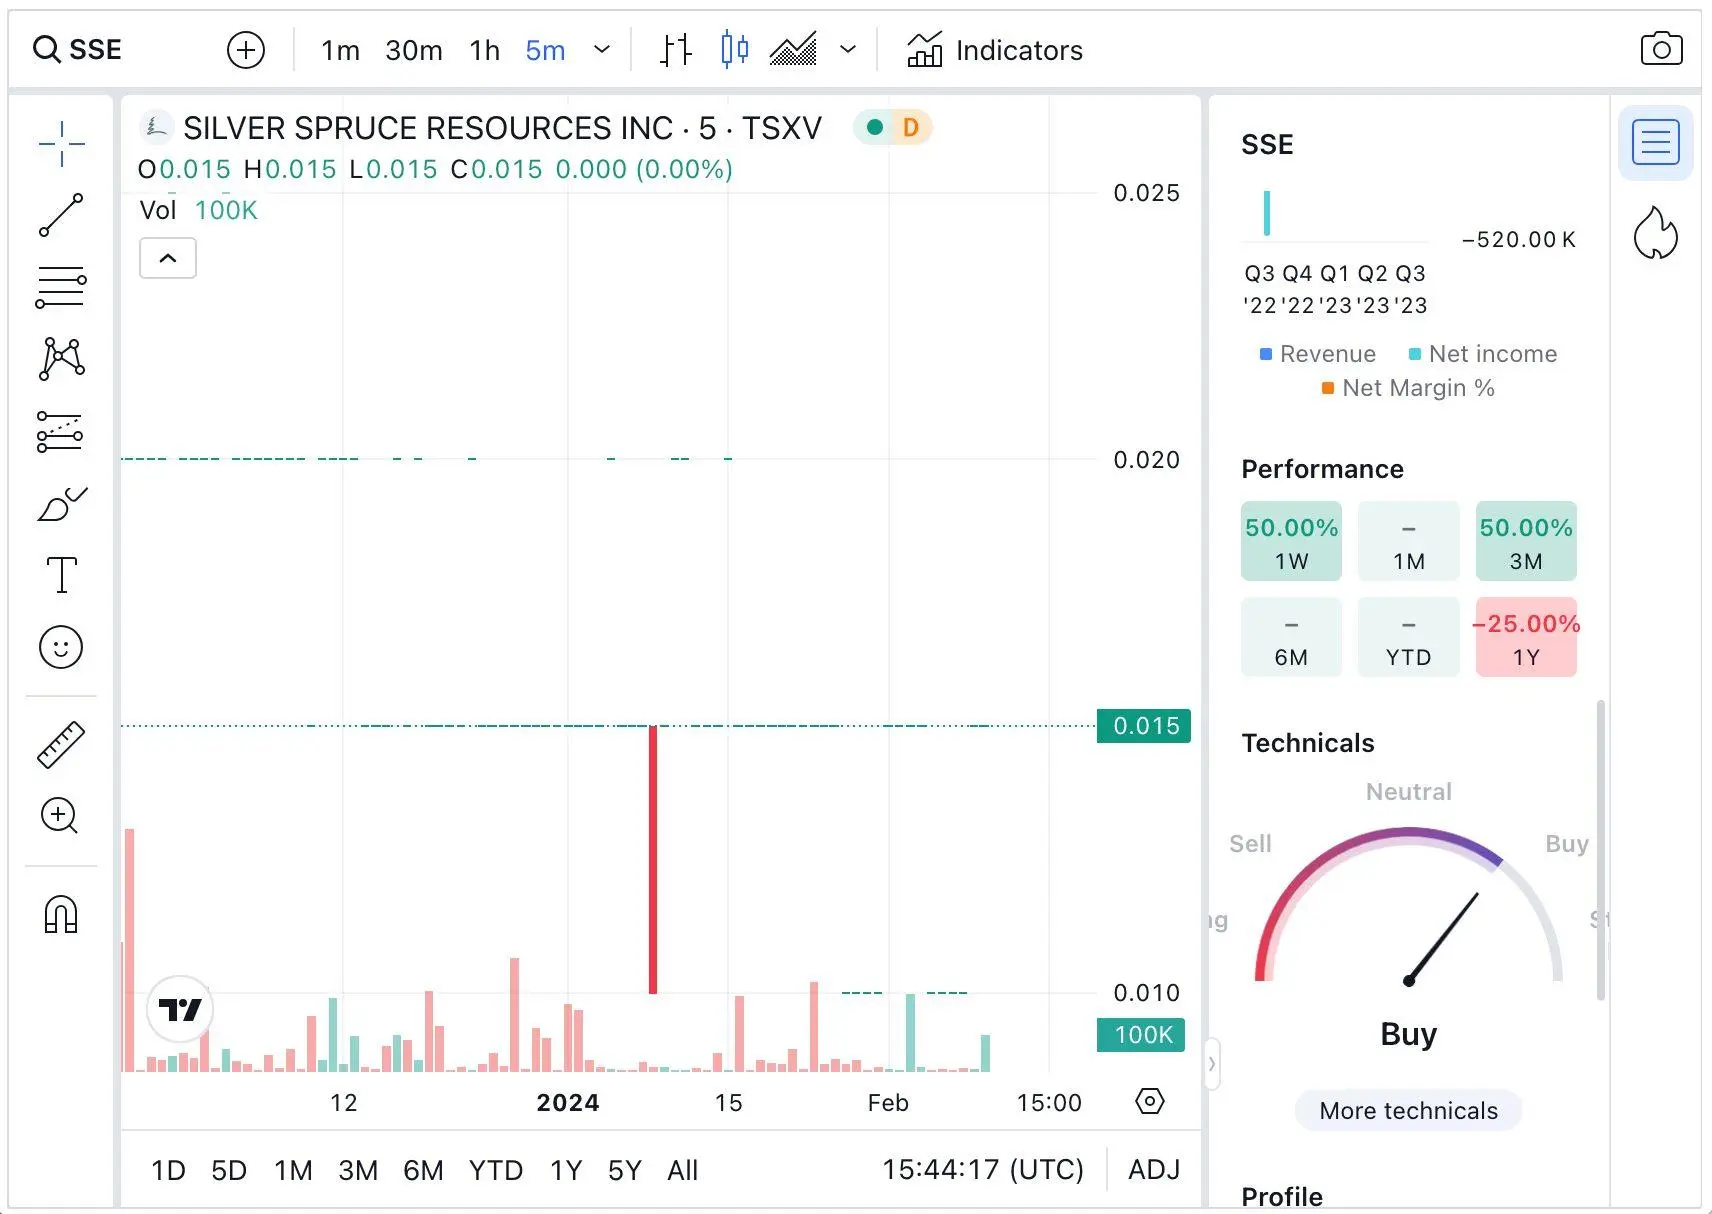Expand the timeframe interval dropdown
The image size is (1712, 1214).
point(602,49)
